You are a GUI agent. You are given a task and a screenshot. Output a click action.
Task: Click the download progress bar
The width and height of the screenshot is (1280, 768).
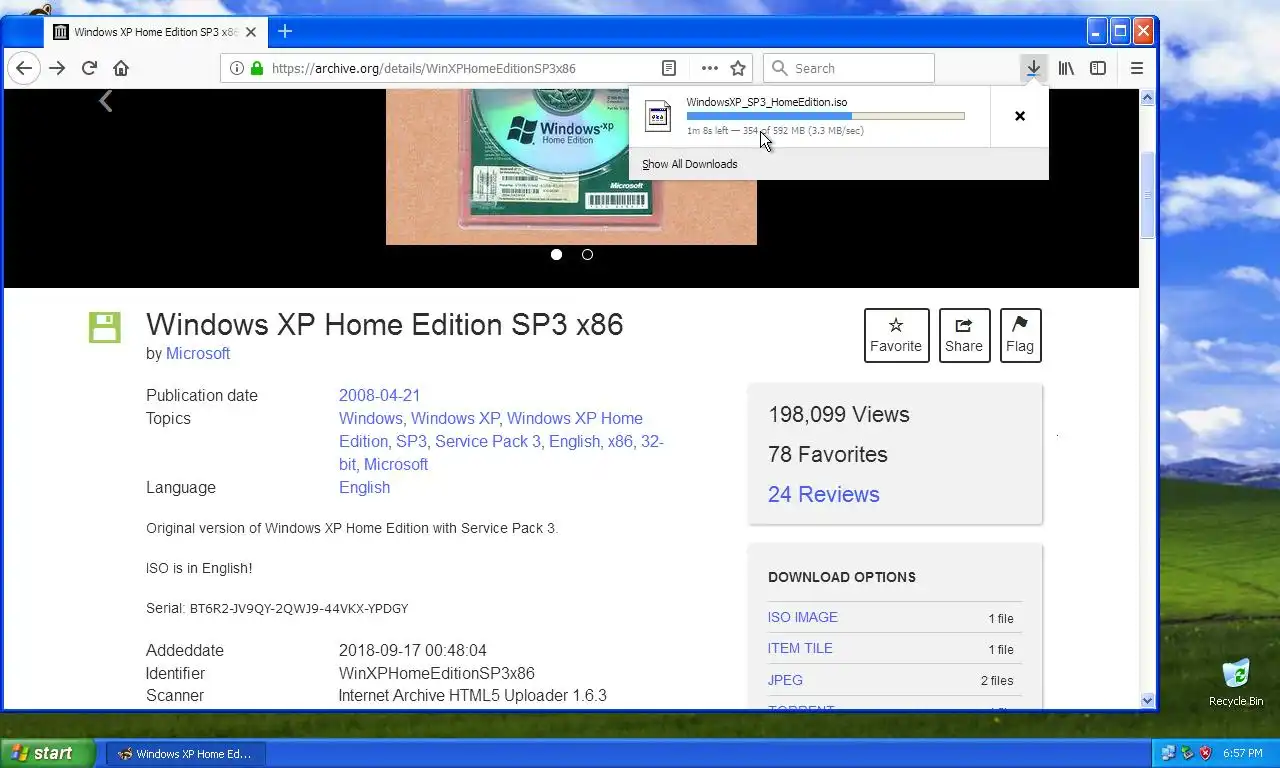pyautogui.click(x=825, y=116)
